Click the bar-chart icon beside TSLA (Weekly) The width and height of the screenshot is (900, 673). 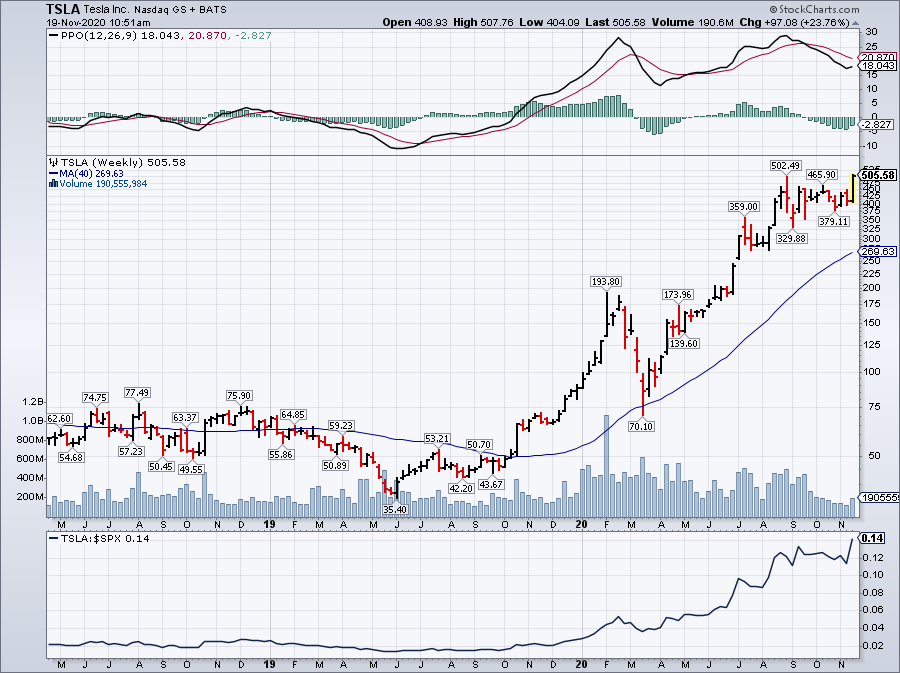(53, 162)
